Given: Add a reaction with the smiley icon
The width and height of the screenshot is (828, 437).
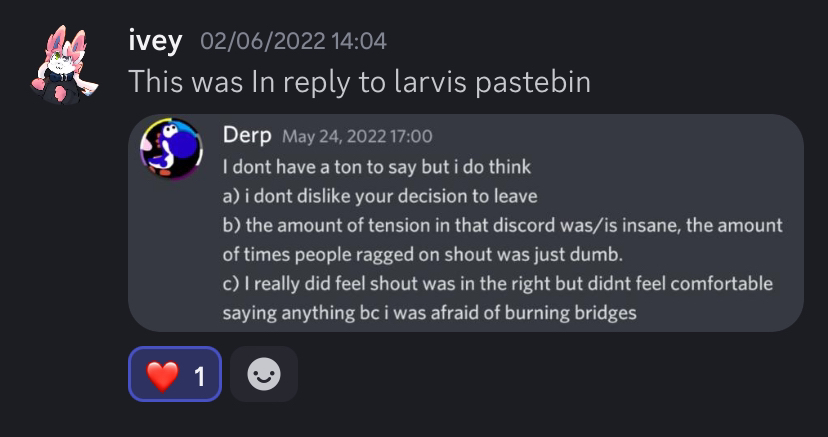Looking at the screenshot, I should pyautogui.click(x=264, y=374).
